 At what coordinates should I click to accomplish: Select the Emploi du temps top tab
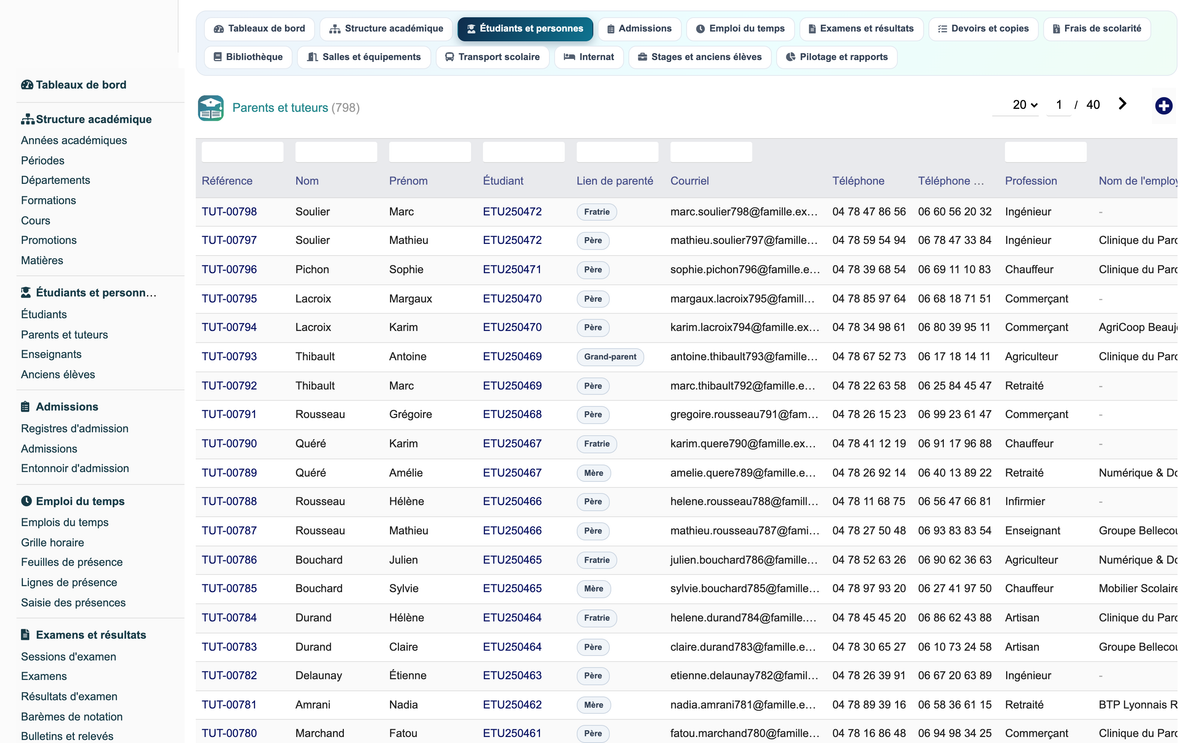point(740,29)
